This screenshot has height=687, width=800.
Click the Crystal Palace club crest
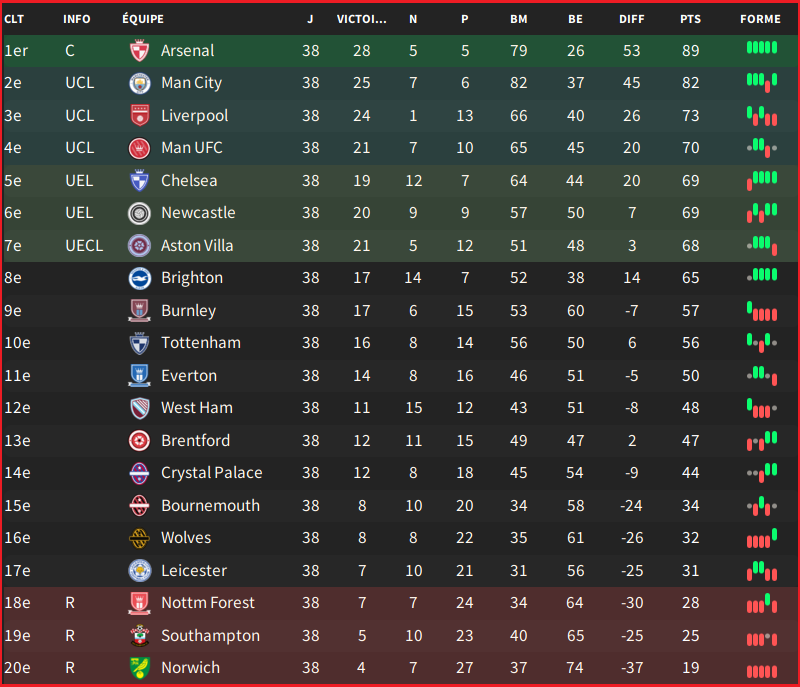(x=139, y=473)
